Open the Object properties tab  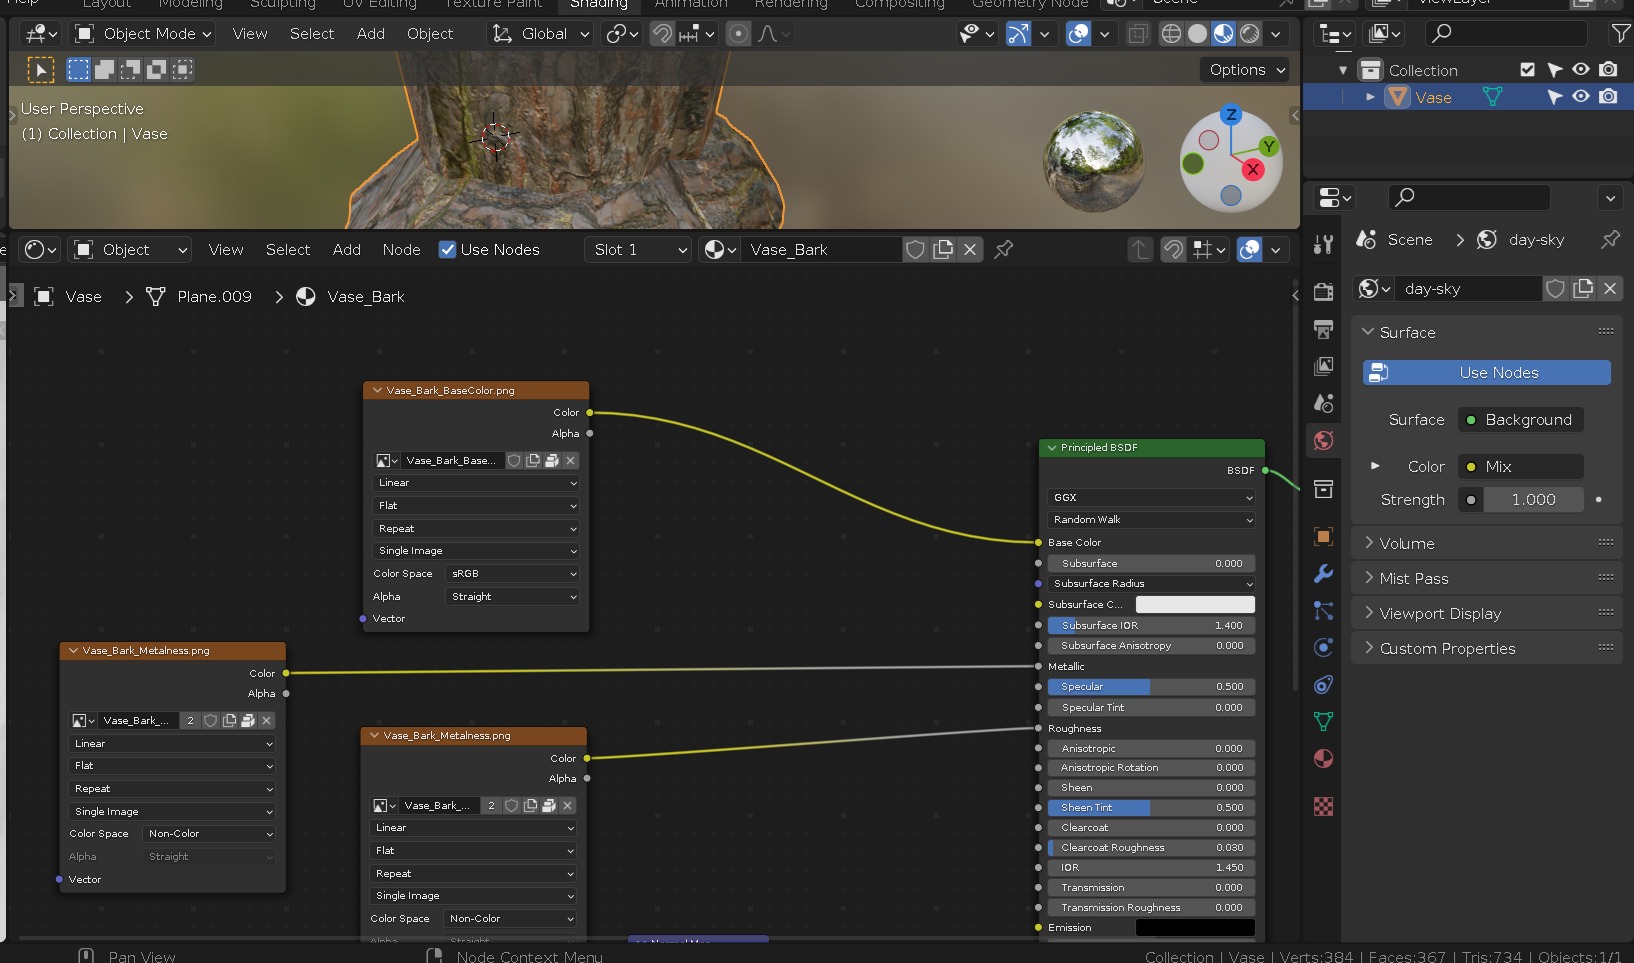(1323, 537)
